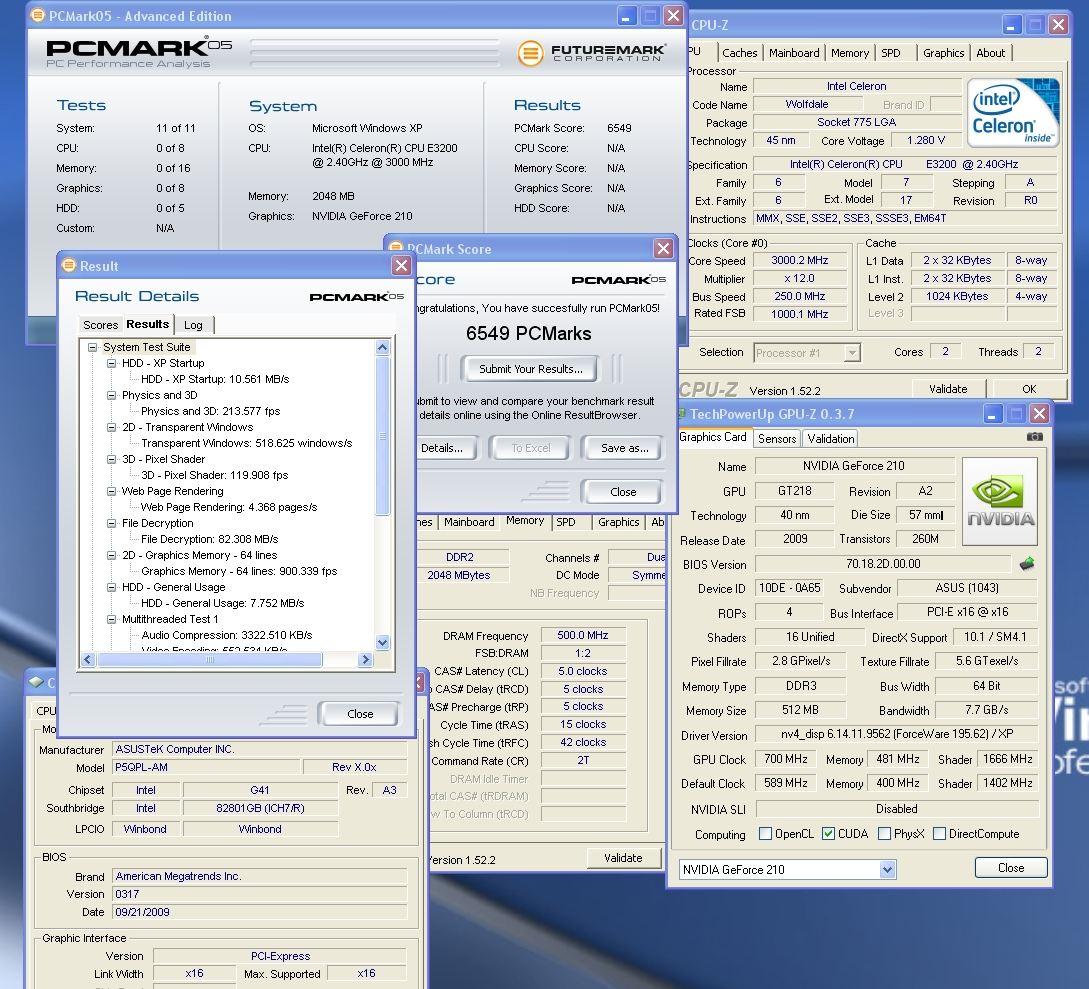This screenshot has height=989, width=1089.
Task: Click the PCMark05 title bar icon
Action: point(38,15)
